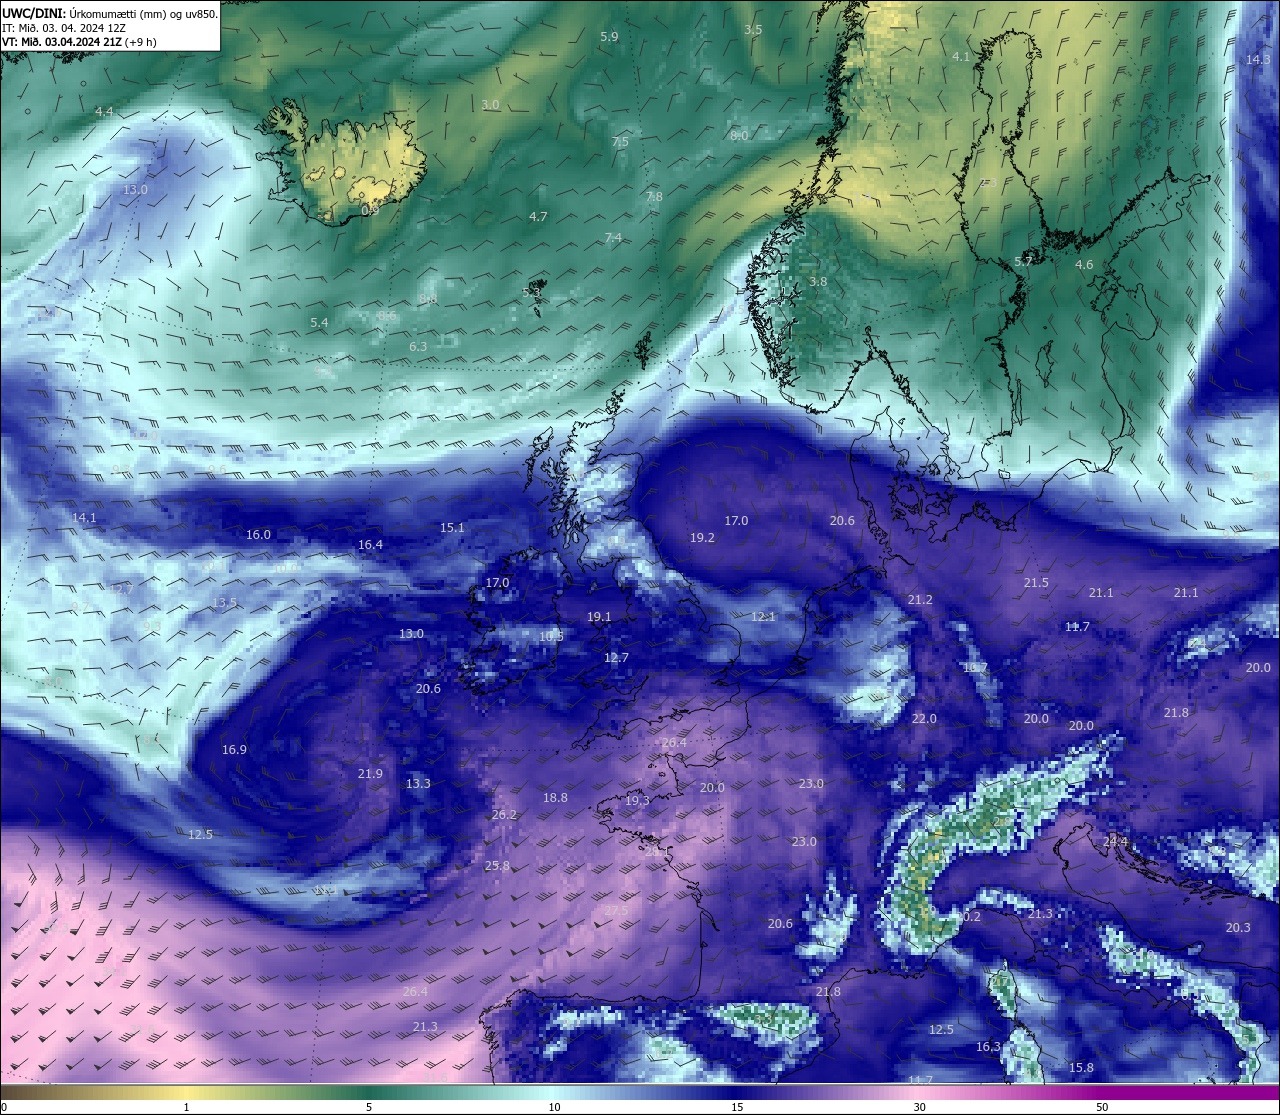The image size is (1280, 1115).
Task: Click the map value 13.5
Action: tap(224, 603)
